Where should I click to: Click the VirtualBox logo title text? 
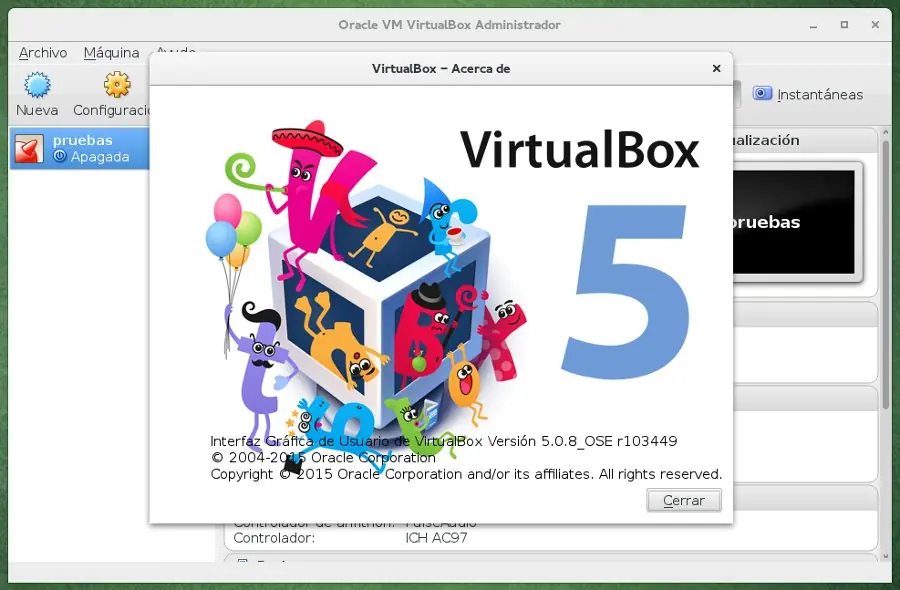pyautogui.click(x=580, y=150)
